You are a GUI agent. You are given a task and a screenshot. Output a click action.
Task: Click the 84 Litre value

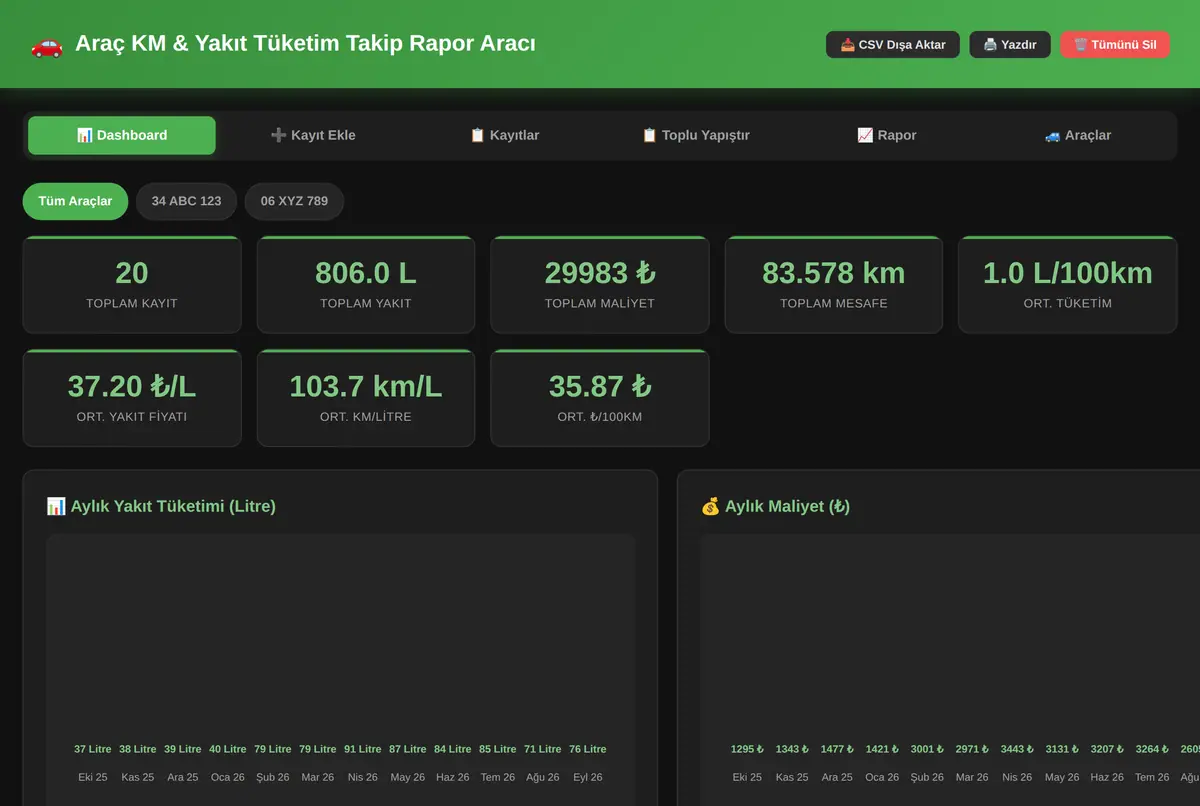[453, 749]
